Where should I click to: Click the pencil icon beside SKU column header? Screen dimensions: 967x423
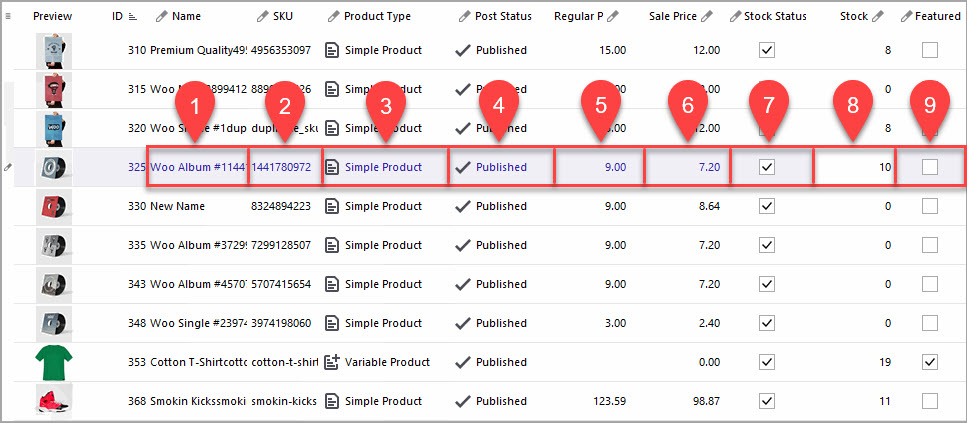pos(262,16)
